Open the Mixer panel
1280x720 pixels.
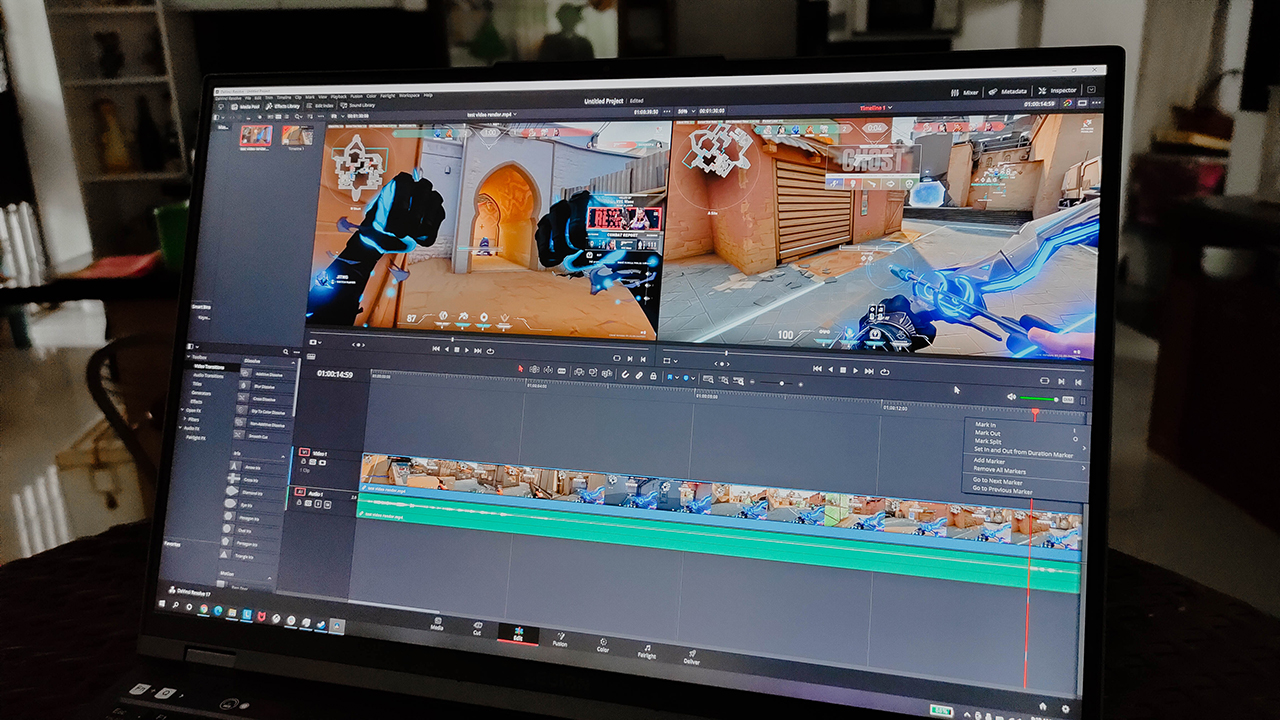tap(964, 91)
